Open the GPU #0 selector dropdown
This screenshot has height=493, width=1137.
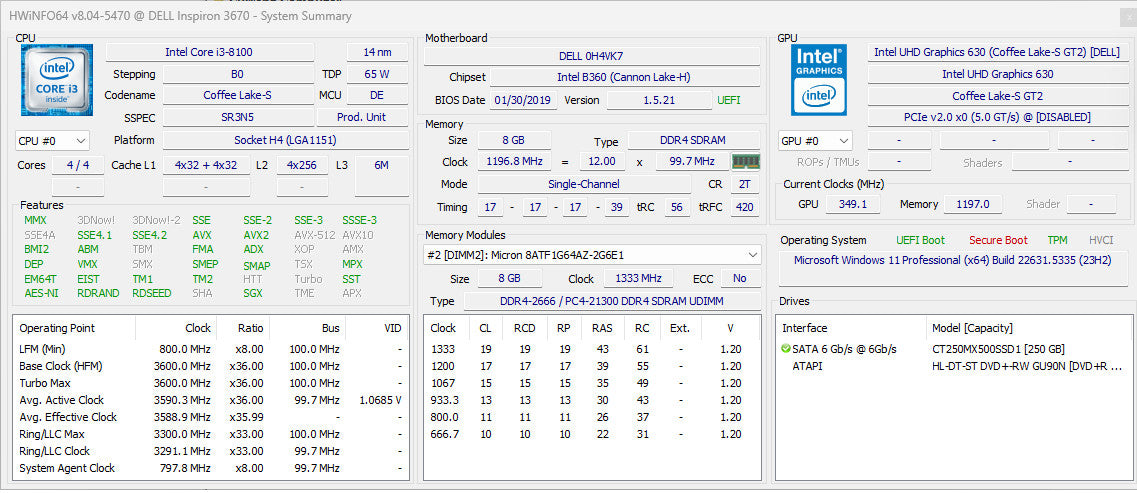(x=816, y=141)
